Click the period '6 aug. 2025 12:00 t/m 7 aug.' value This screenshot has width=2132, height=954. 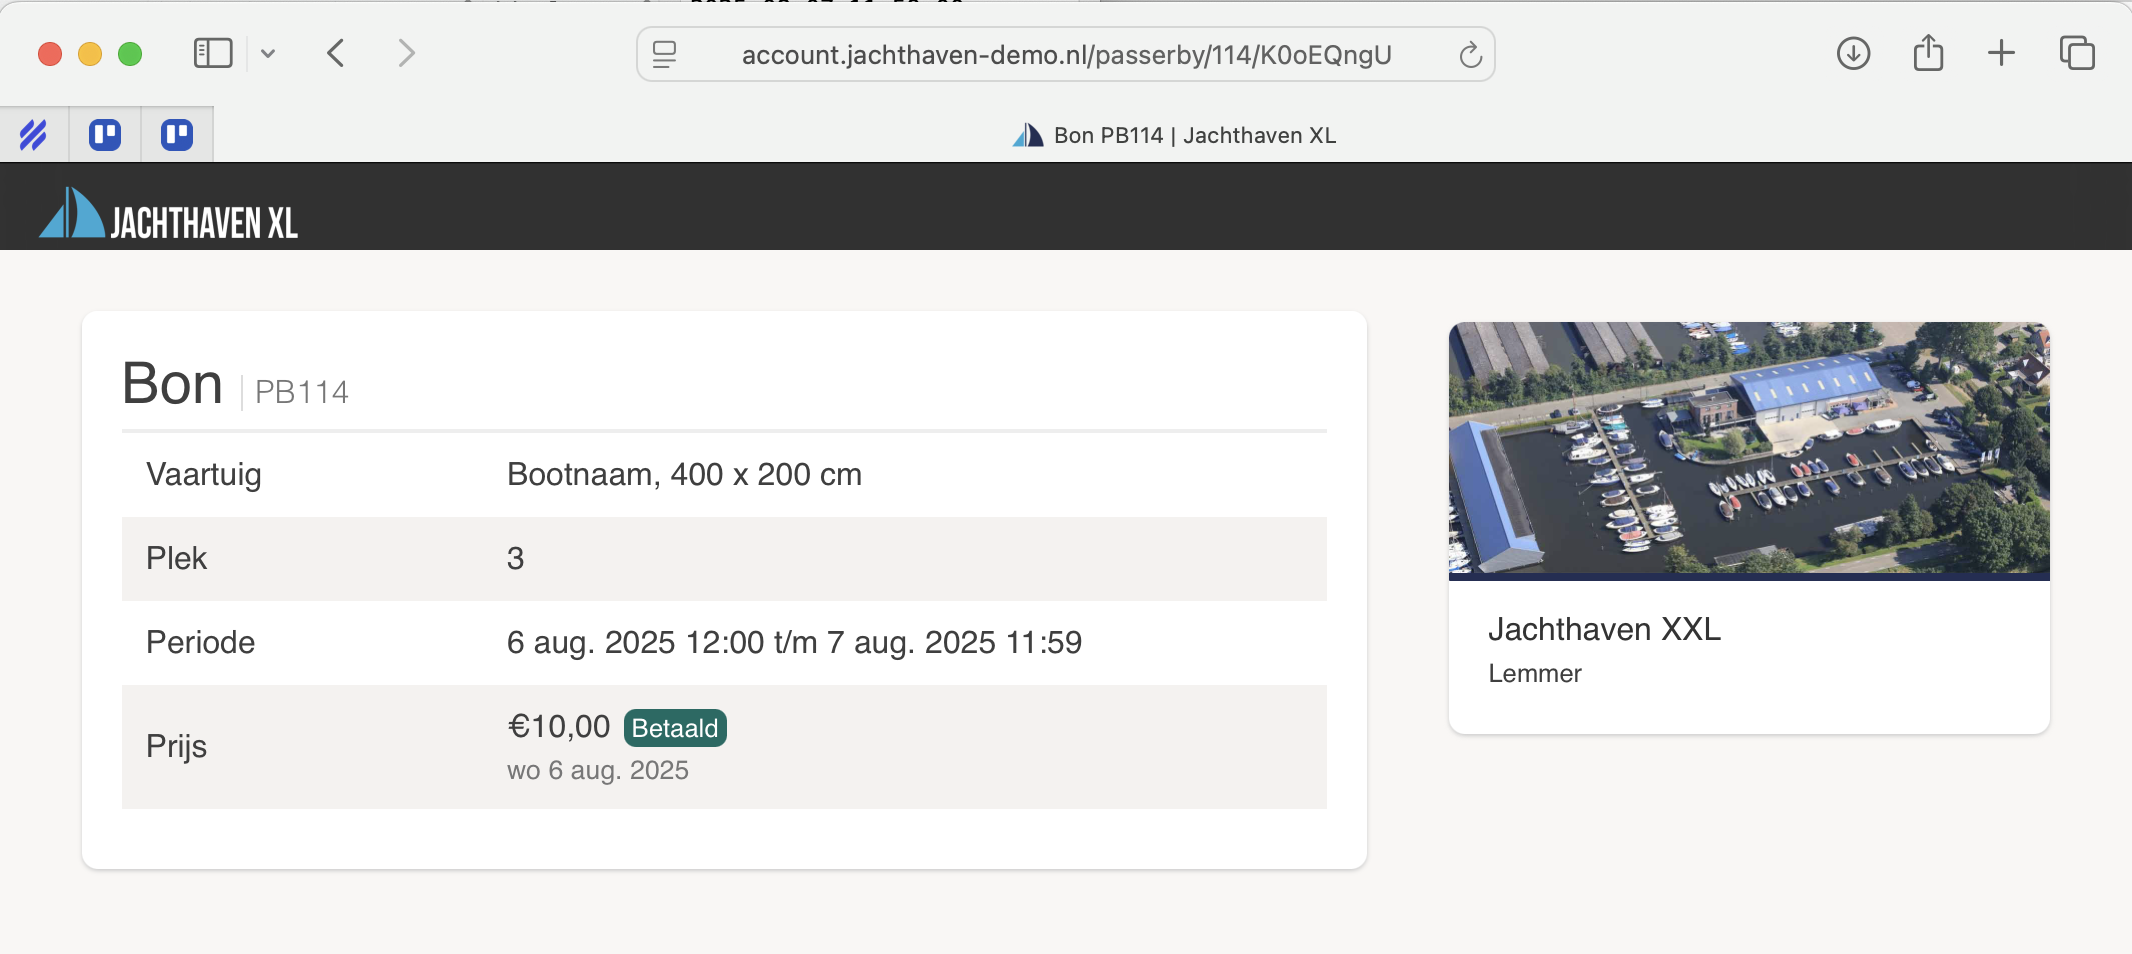[x=794, y=642]
